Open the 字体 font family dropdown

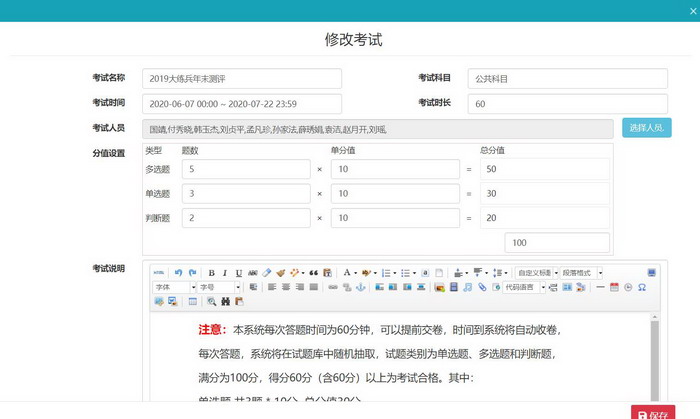[x=174, y=287]
